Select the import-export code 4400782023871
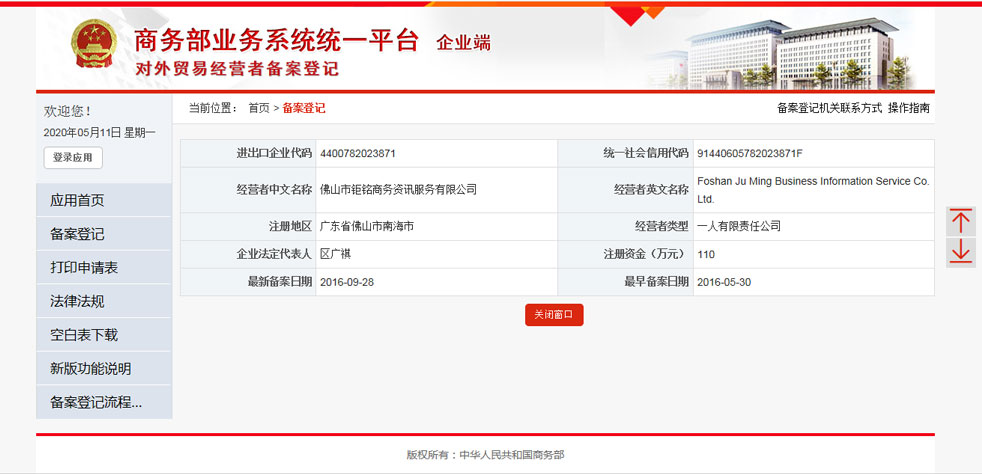982x474 pixels. point(357,153)
